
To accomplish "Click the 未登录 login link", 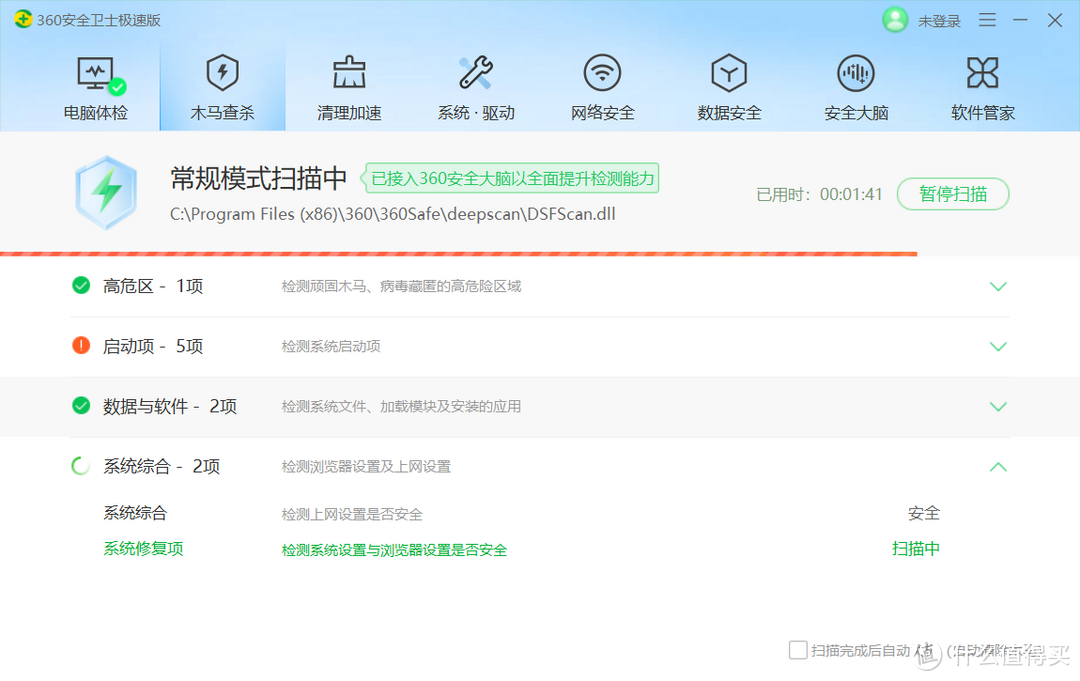I will tap(939, 21).
